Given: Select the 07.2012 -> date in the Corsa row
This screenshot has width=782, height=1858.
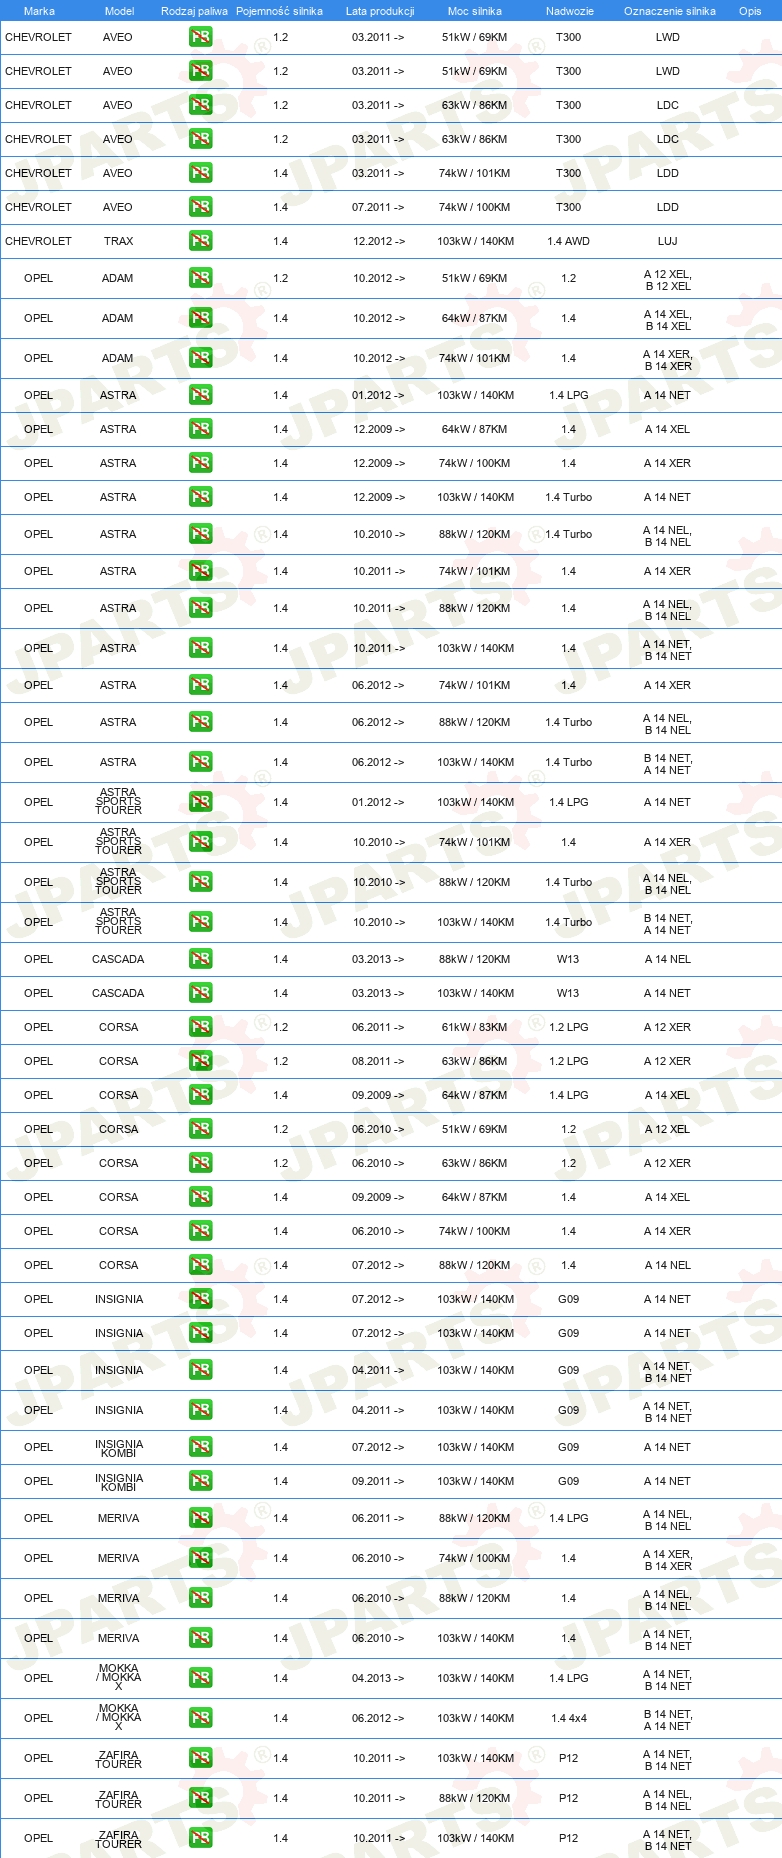Looking at the screenshot, I should [x=378, y=1265].
